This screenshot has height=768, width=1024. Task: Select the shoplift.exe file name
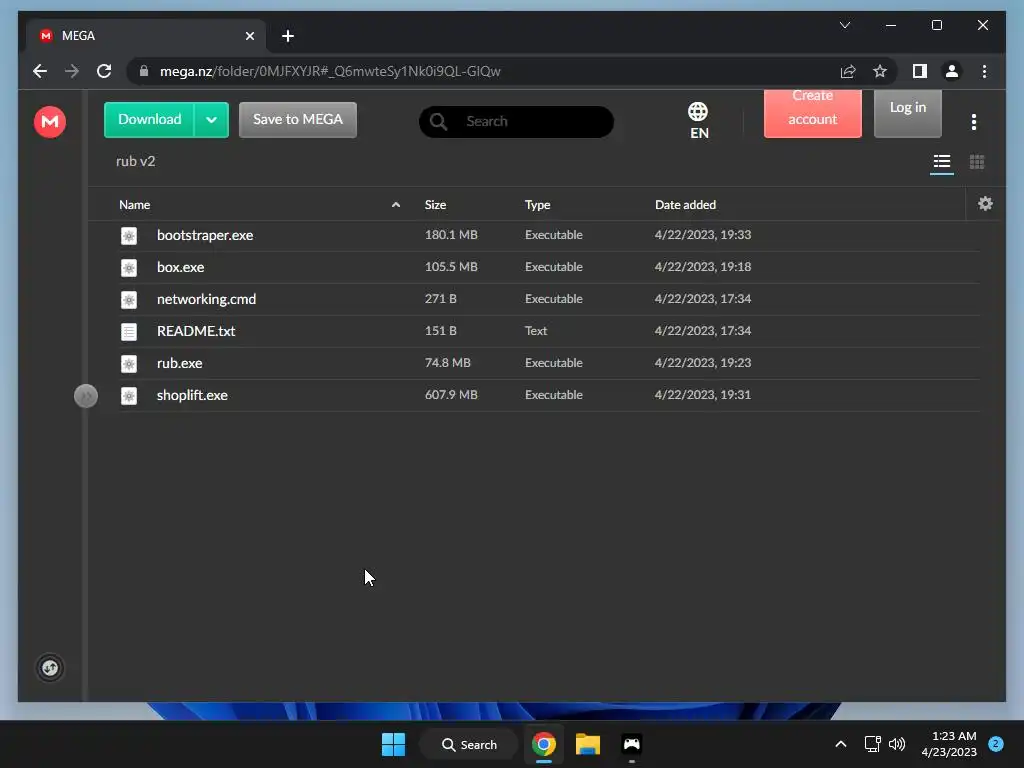[x=192, y=395]
